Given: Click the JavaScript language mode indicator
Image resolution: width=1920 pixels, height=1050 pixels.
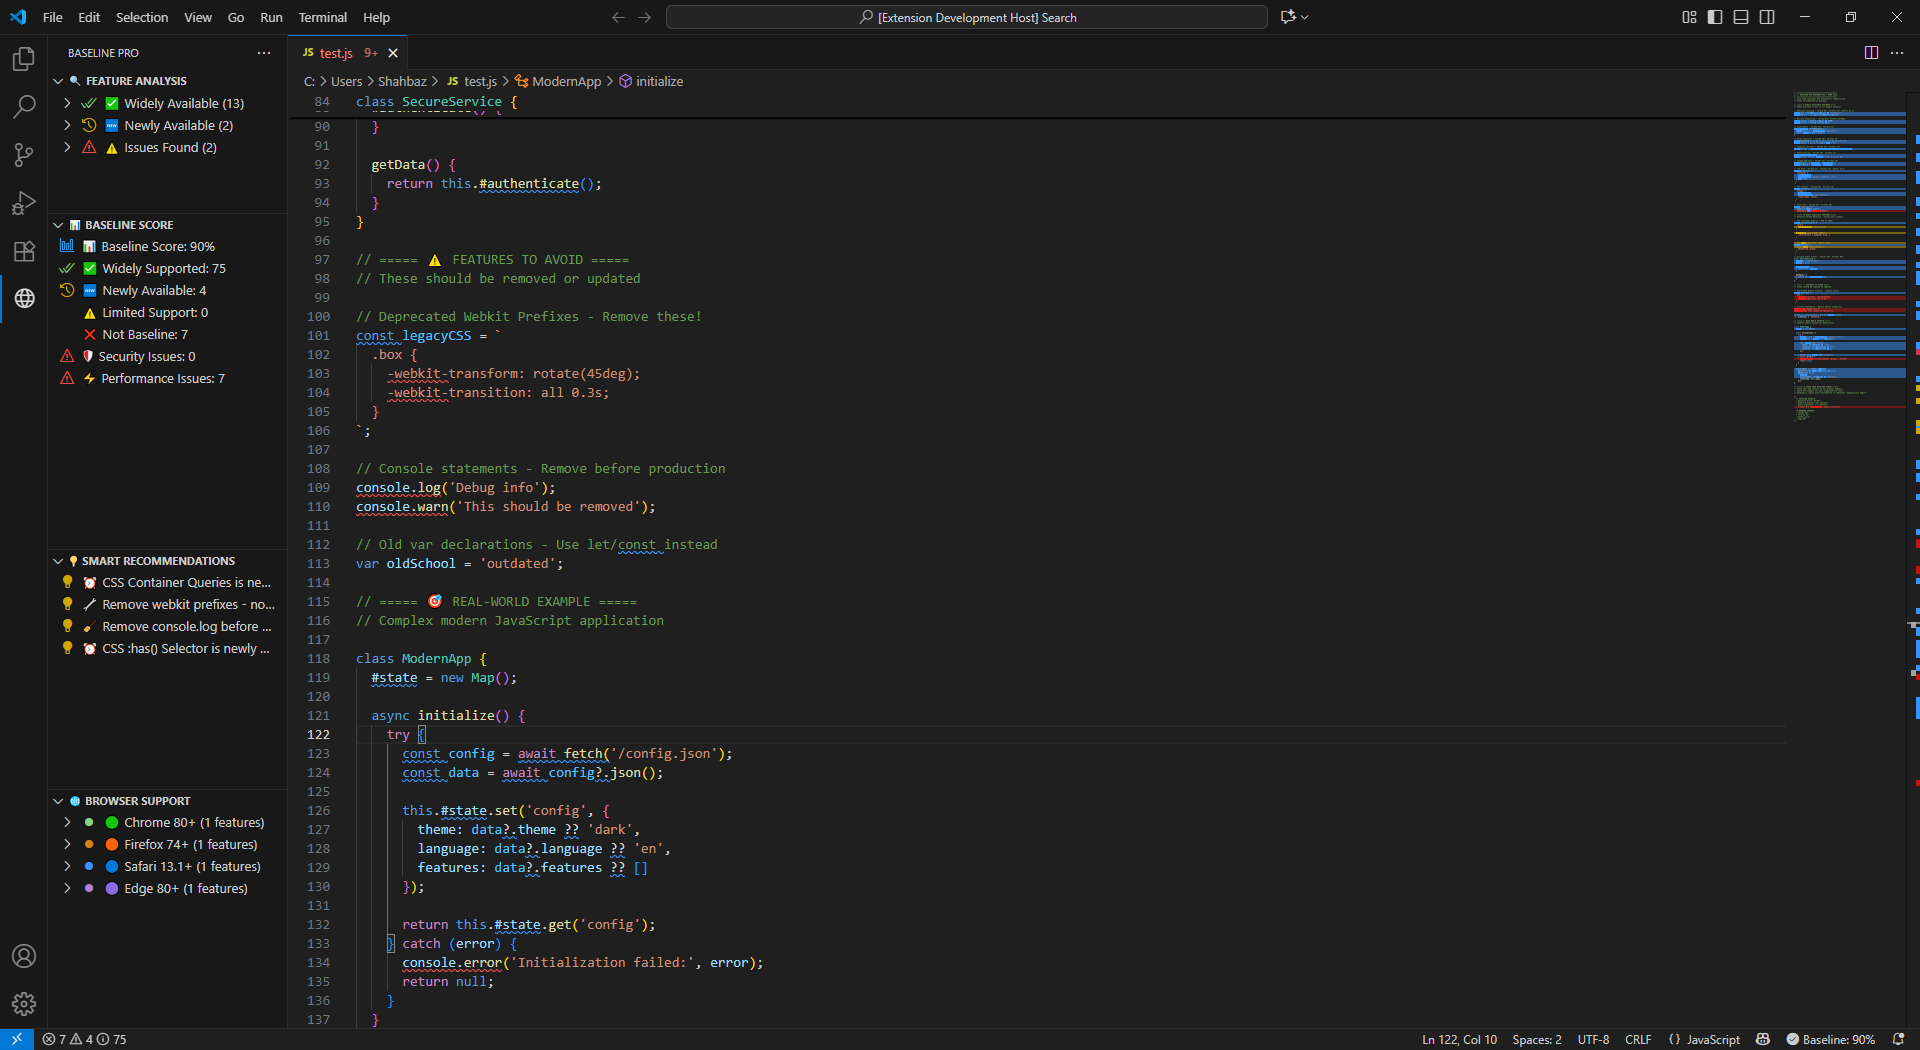Looking at the screenshot, I should coord(1712,1039).
